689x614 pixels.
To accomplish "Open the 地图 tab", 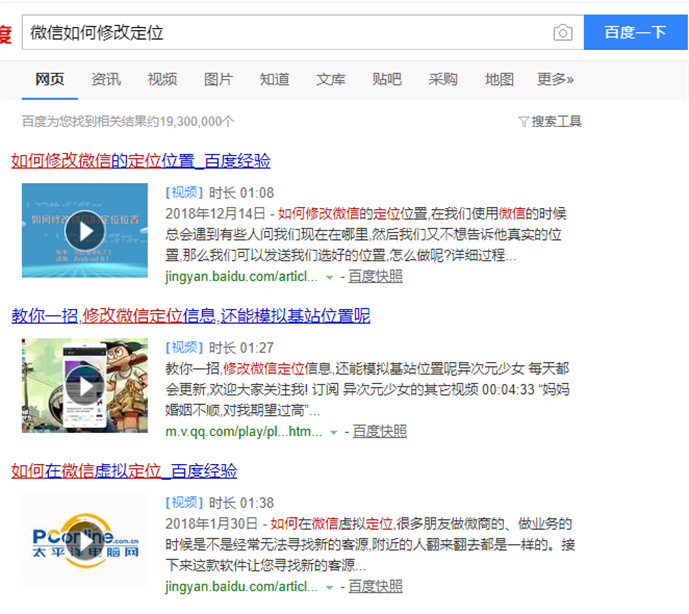I will tap(499, 79).
